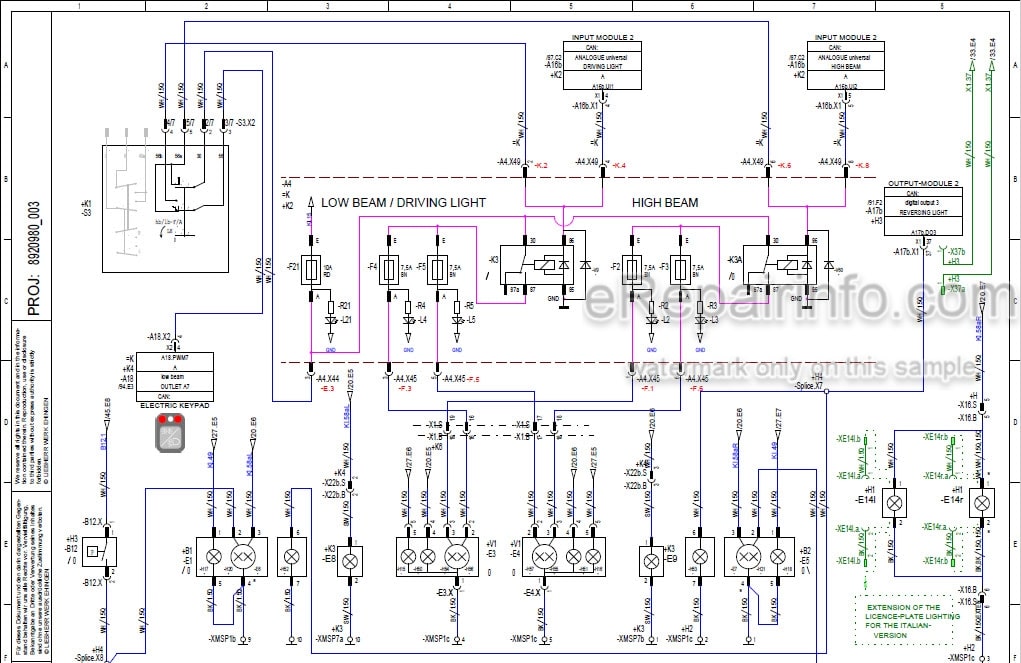
Task: Click the -E14l licence-plate lamp symbol
Action: (x=895, y=503)
